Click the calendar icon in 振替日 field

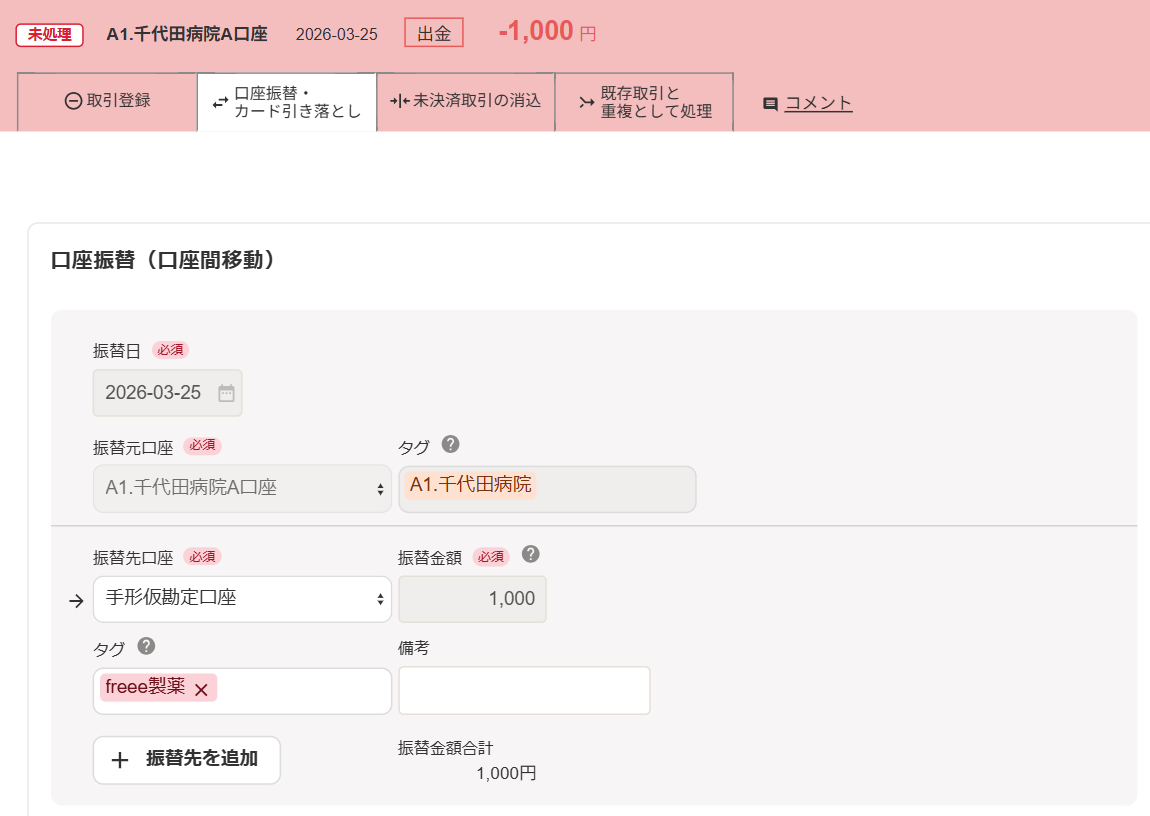(x=227, y=393)
